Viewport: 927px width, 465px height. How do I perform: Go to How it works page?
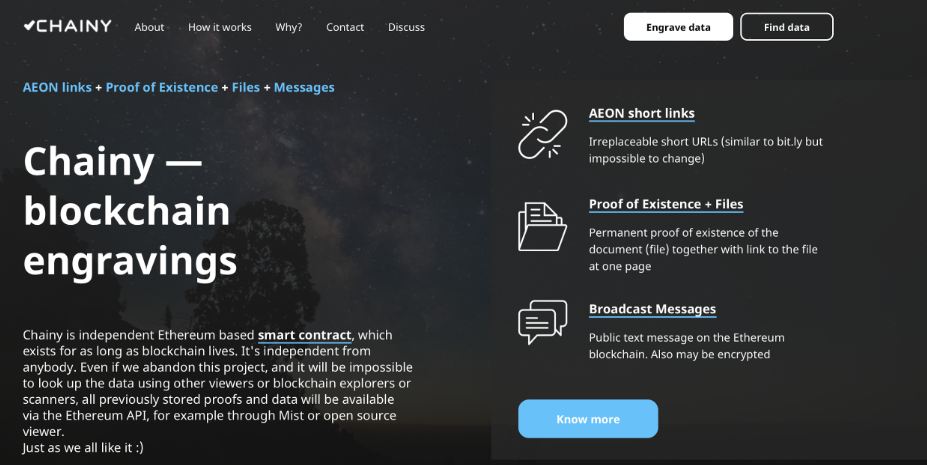point(220,27)
